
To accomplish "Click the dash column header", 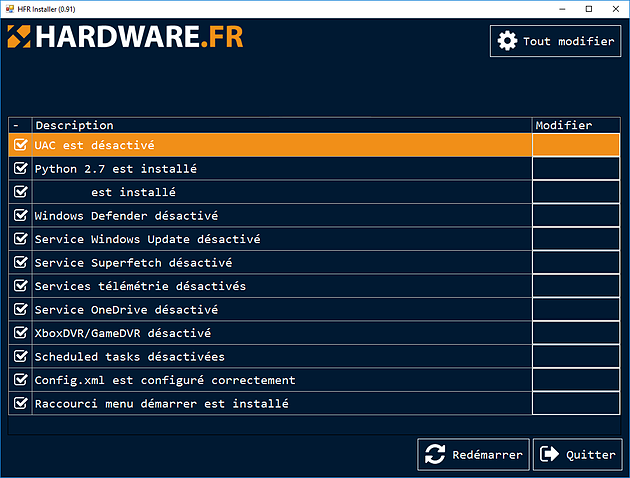I will pos(20,125).
